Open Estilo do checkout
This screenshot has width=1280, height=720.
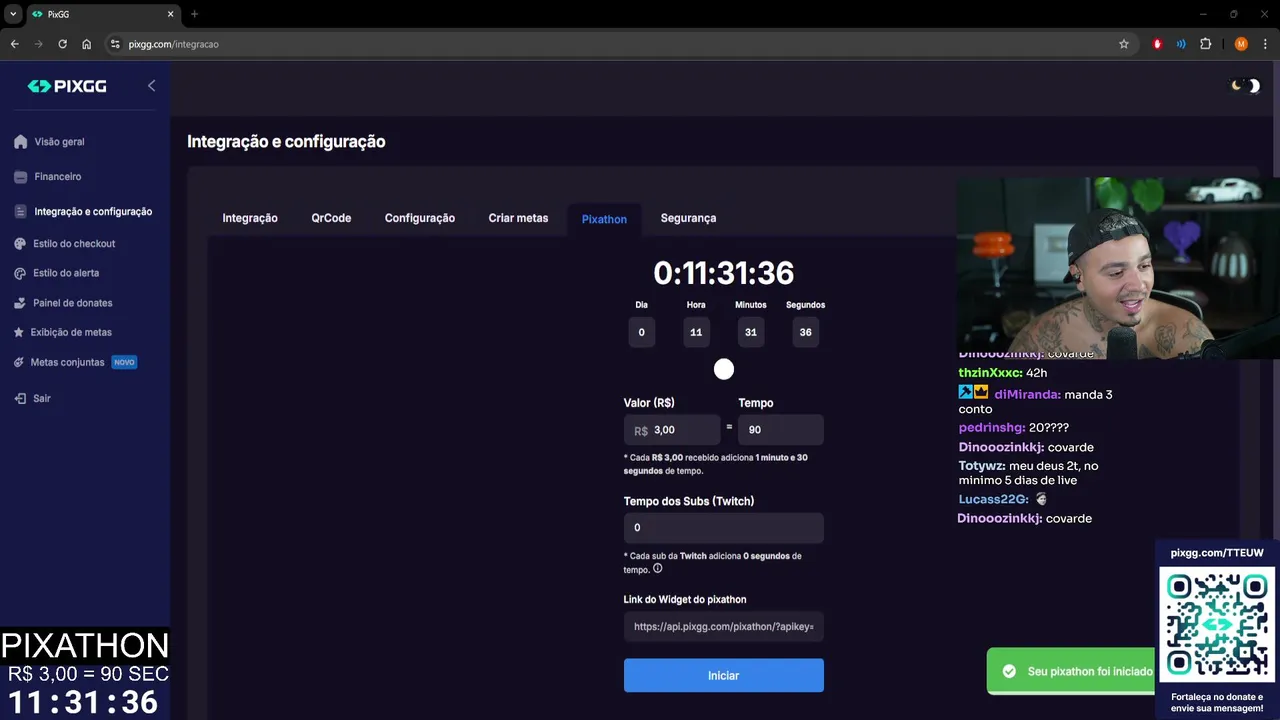point(73,244)
